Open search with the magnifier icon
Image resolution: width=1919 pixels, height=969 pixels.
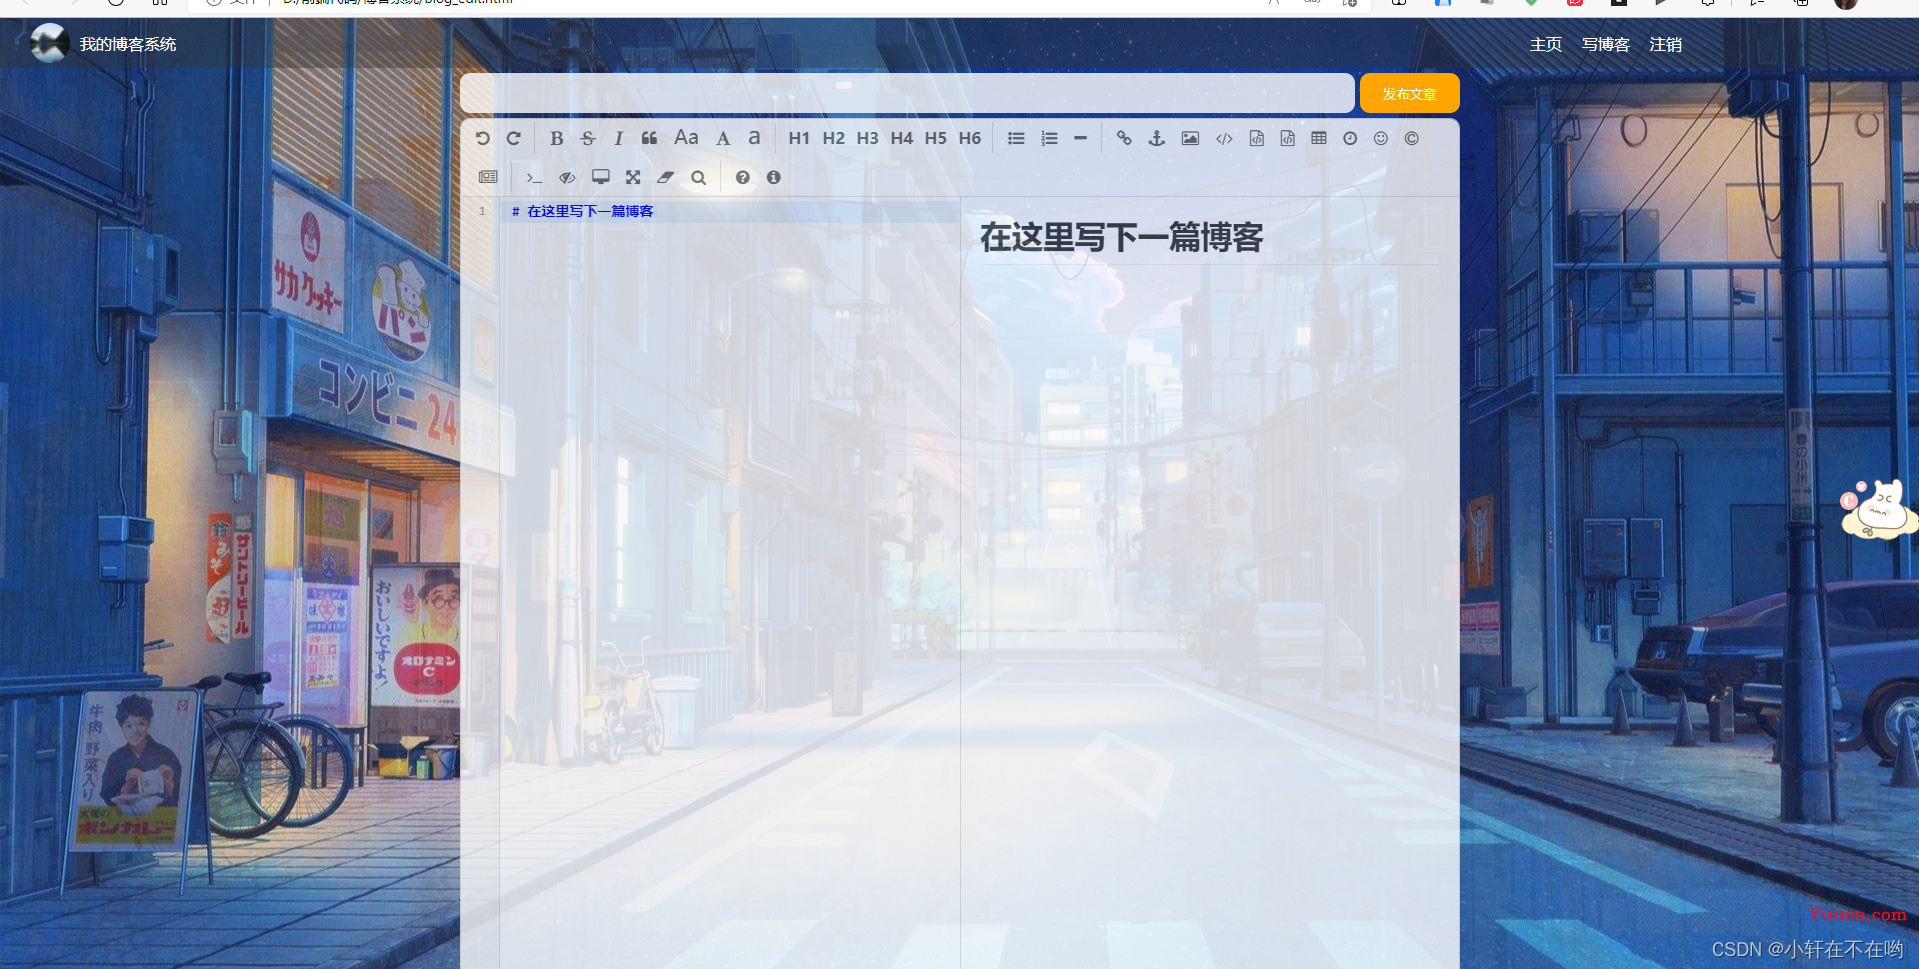tap(699, 177)
